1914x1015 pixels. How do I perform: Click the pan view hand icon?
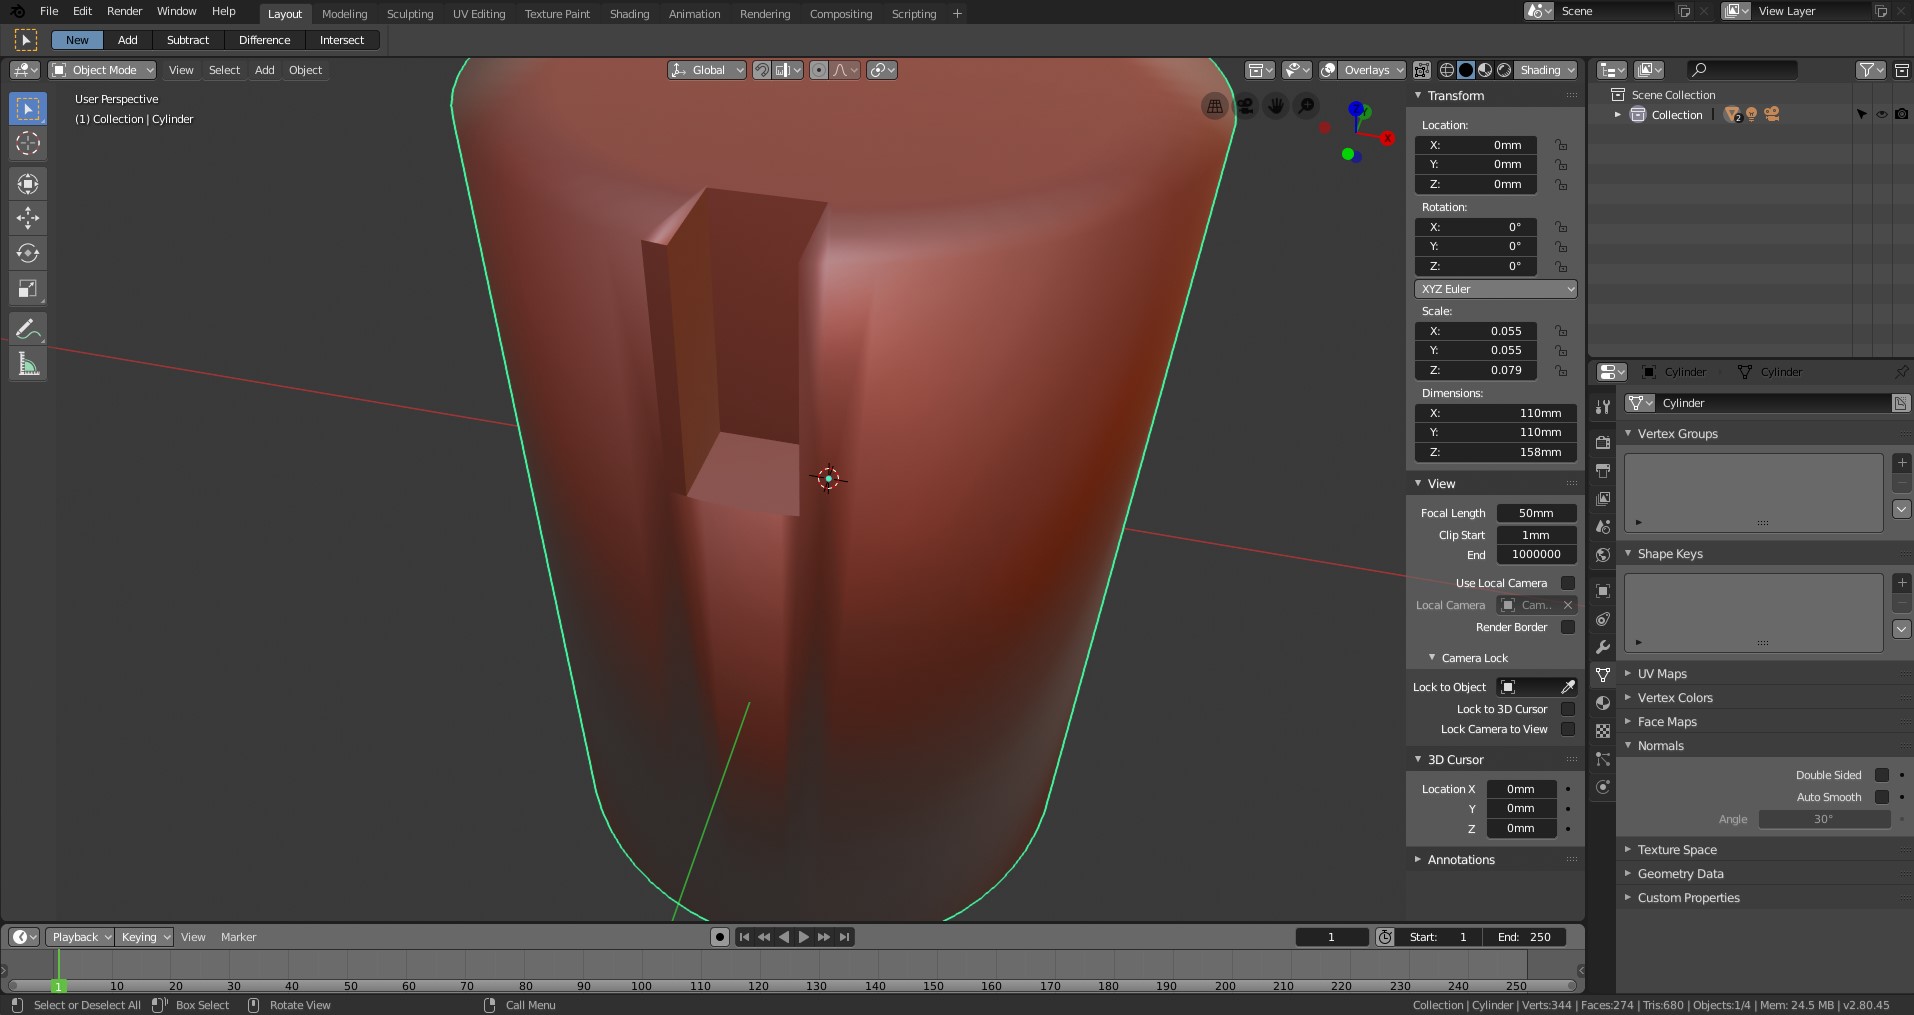coord(1276,106)
